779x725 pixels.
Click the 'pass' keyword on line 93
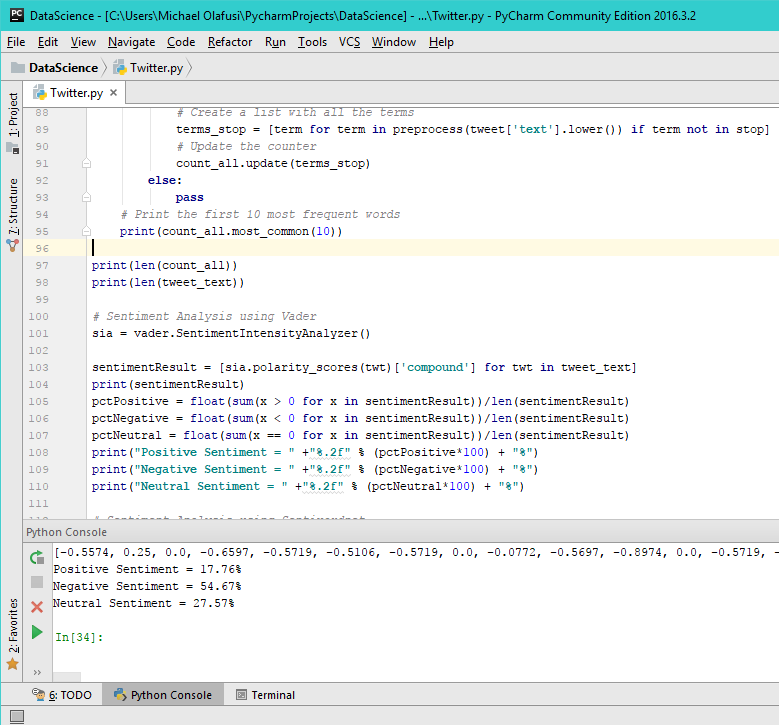point(189,197)
